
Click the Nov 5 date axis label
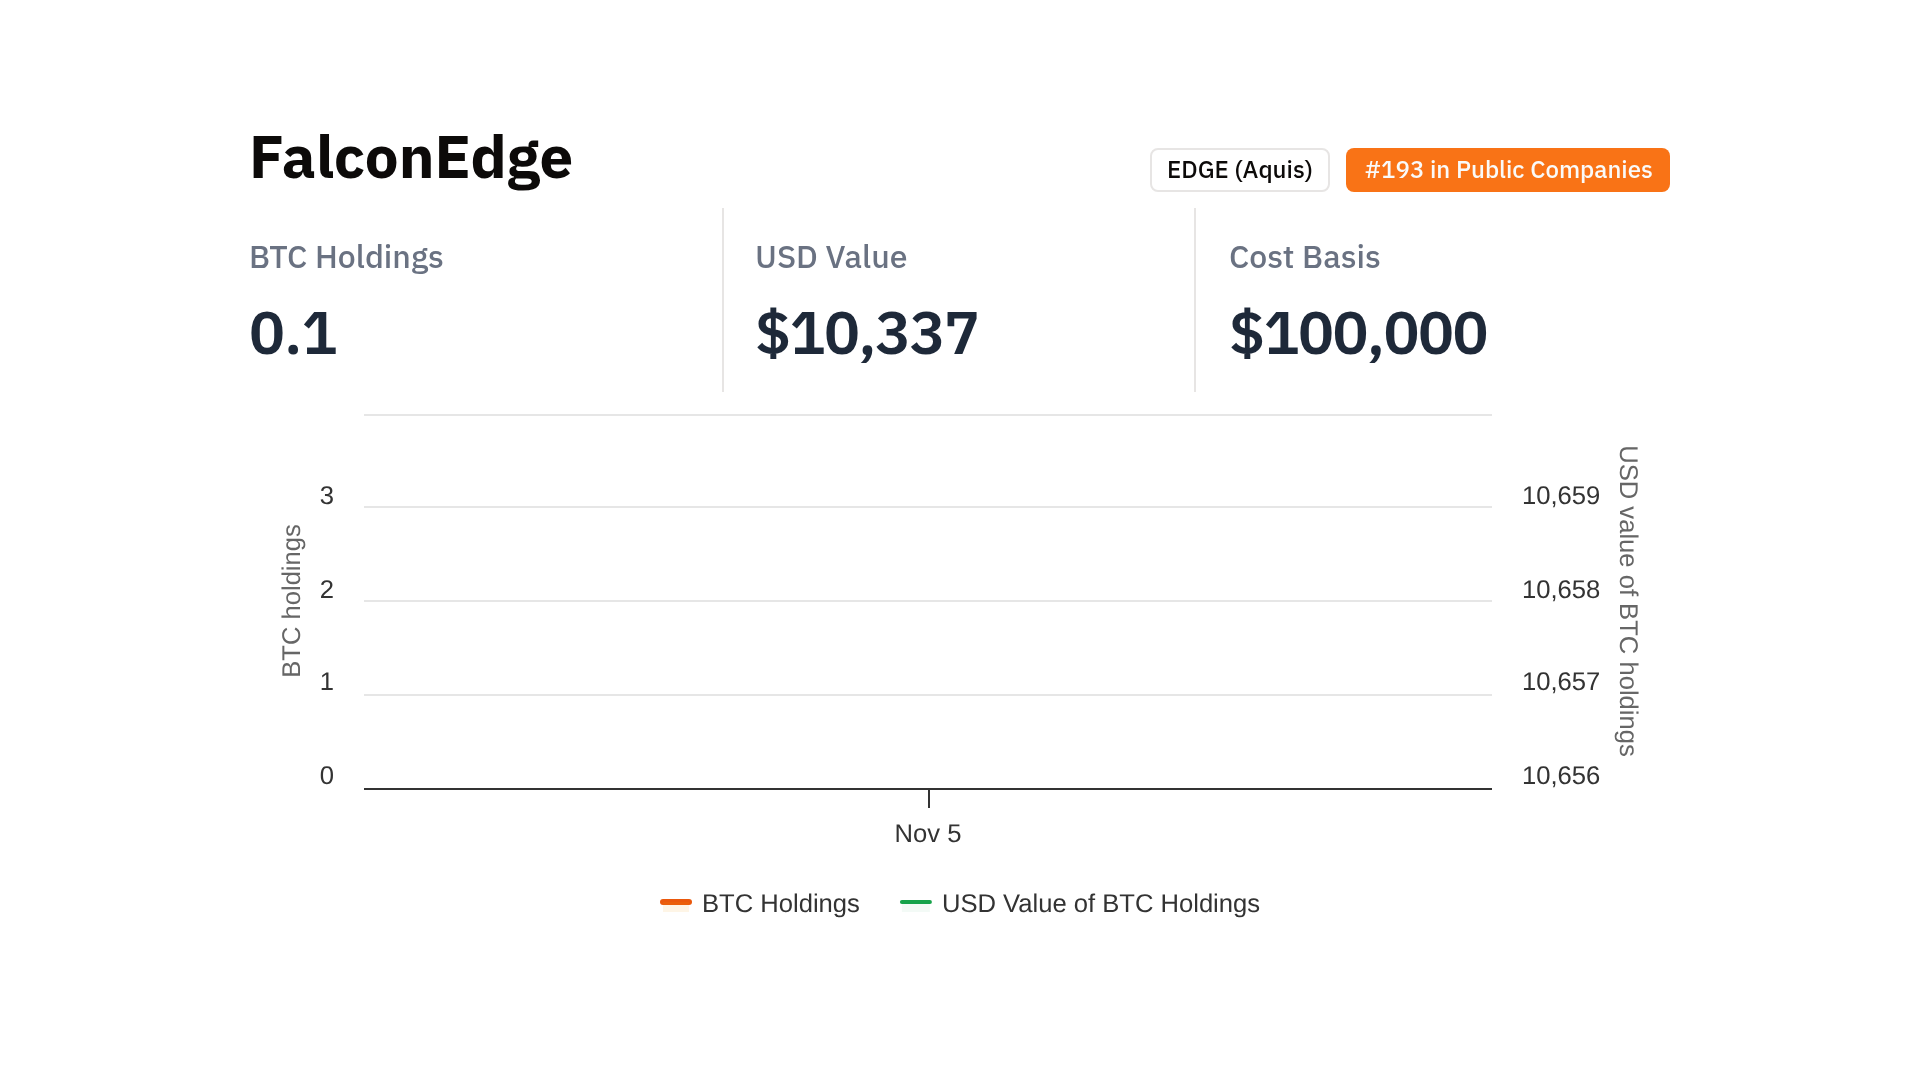coord(927,833)
